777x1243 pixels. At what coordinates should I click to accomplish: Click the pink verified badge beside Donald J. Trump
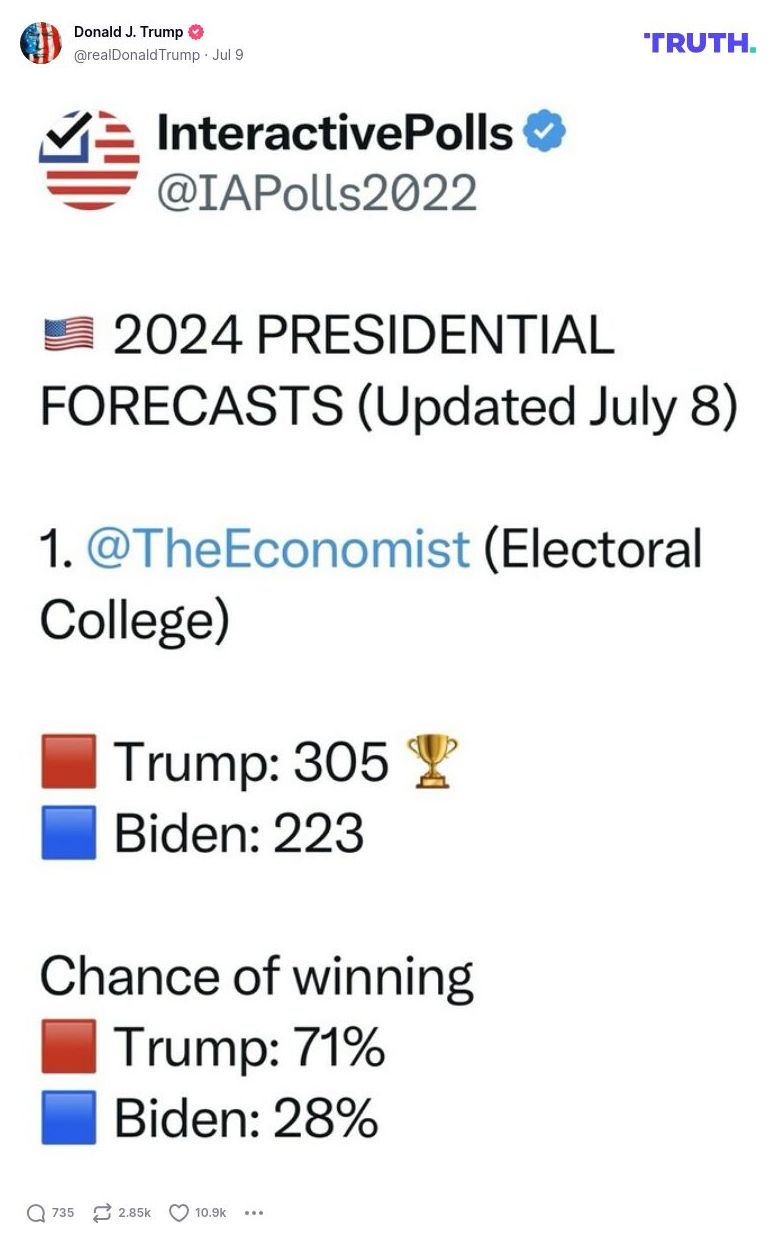point(196,31)
